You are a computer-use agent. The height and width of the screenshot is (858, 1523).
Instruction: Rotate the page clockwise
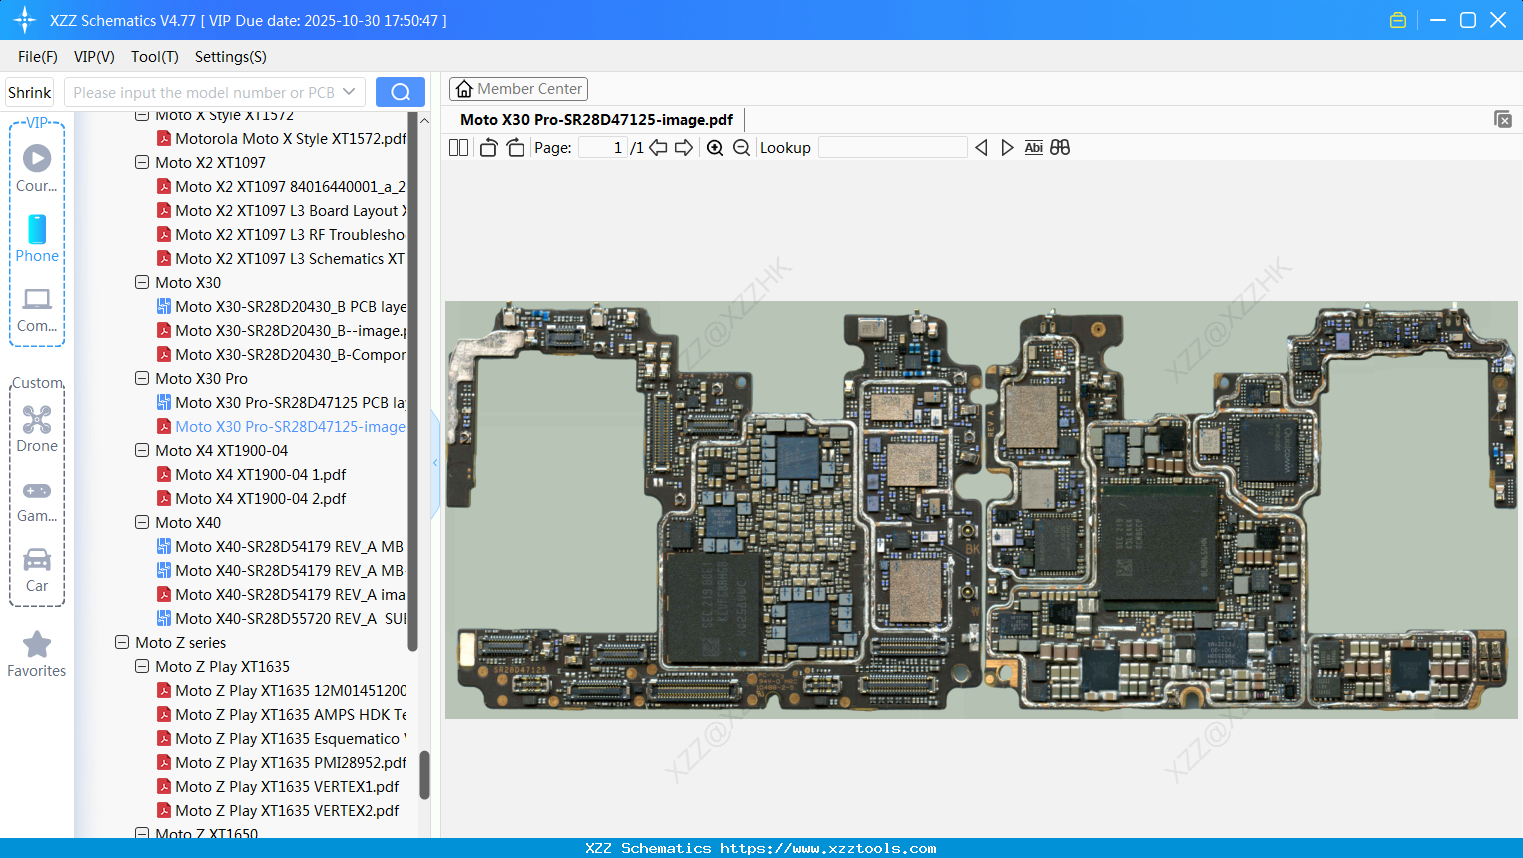(515, 148)
